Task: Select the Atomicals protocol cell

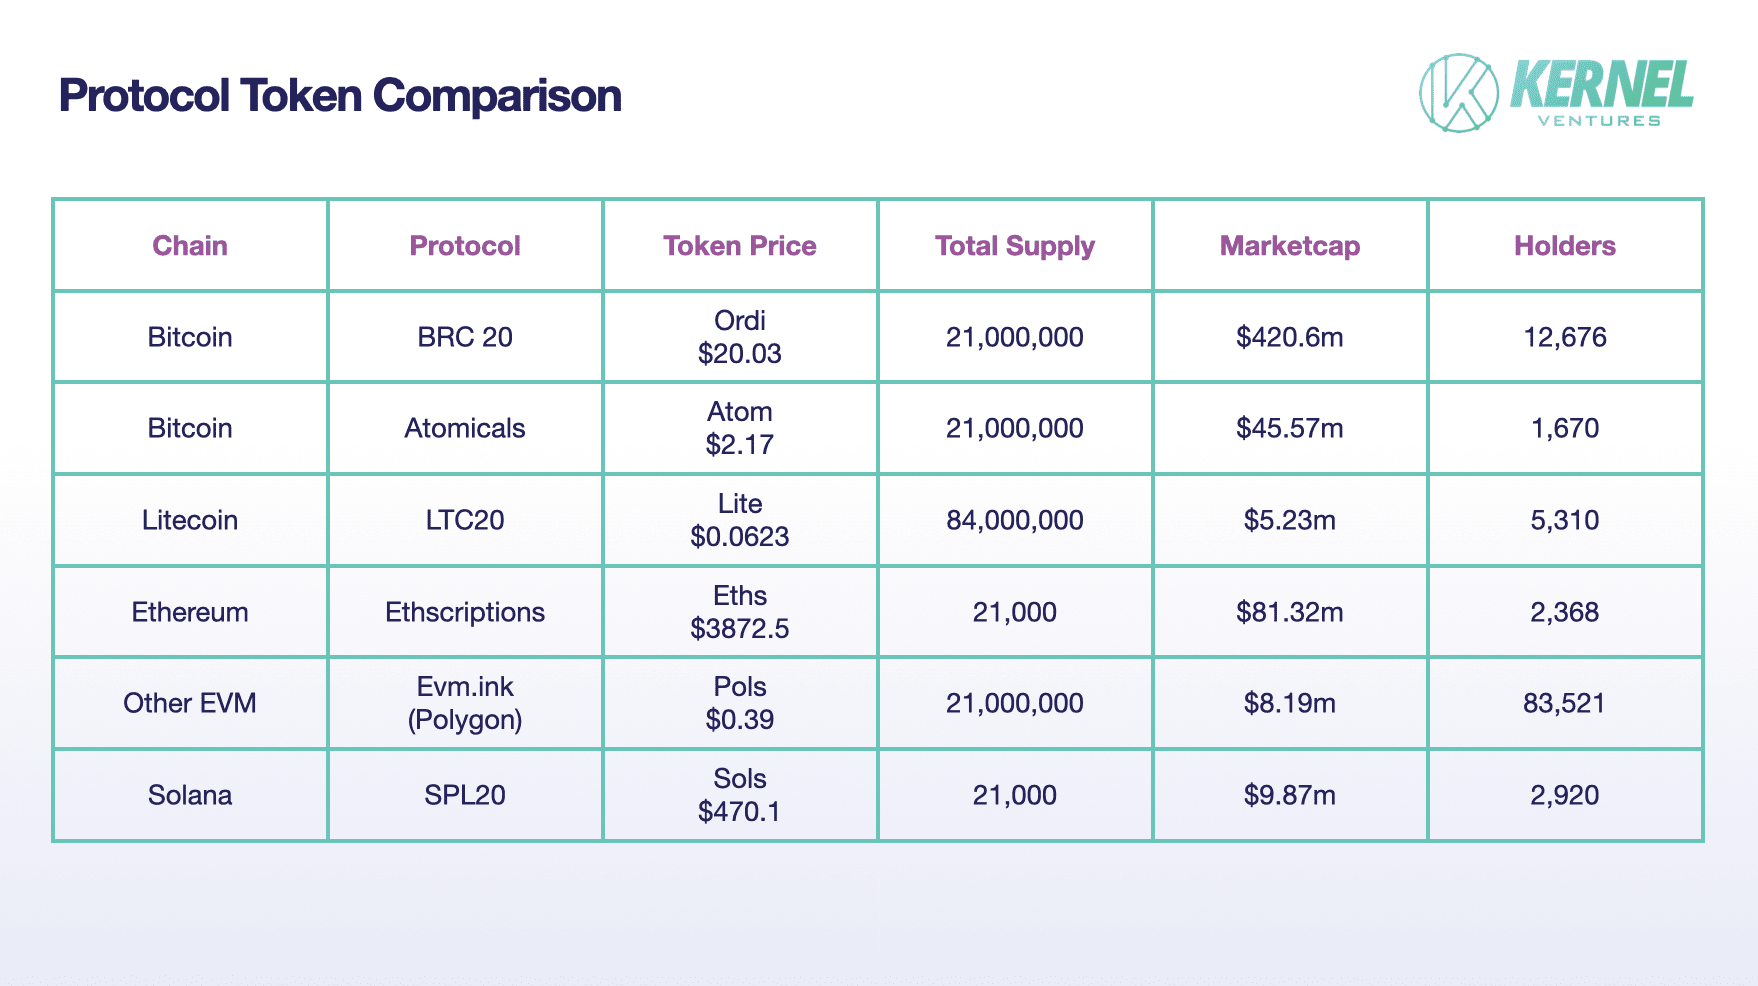Action: (465, 428)
